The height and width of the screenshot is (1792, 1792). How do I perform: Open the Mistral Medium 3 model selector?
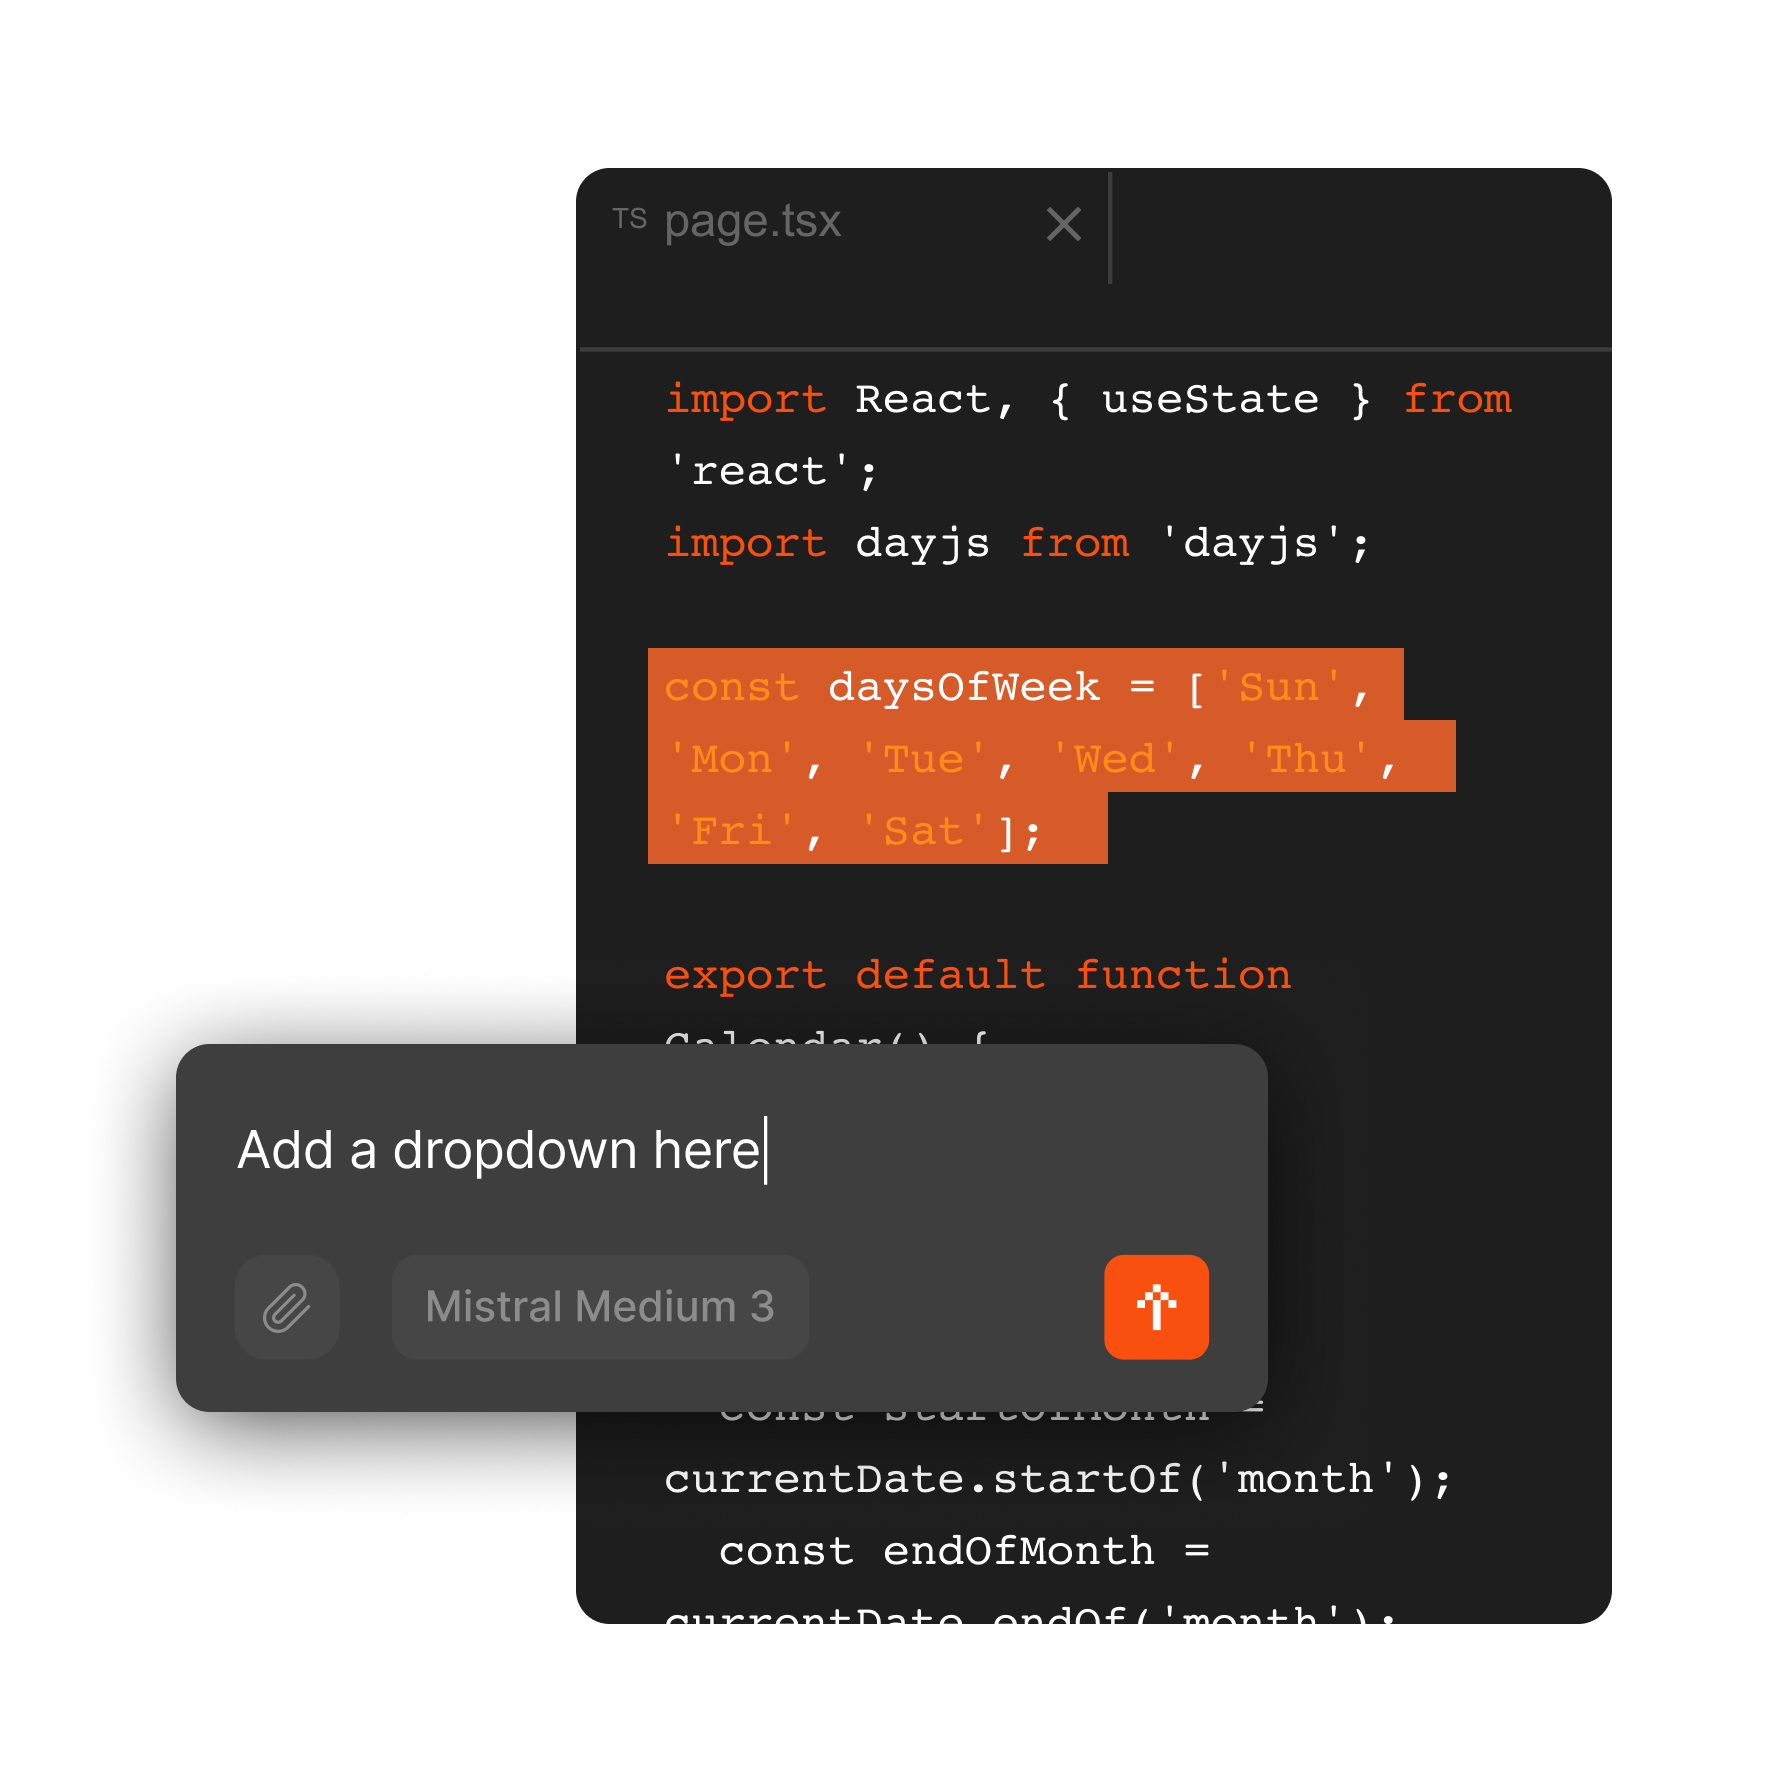pyautogui.click(x=600, y=1307)
